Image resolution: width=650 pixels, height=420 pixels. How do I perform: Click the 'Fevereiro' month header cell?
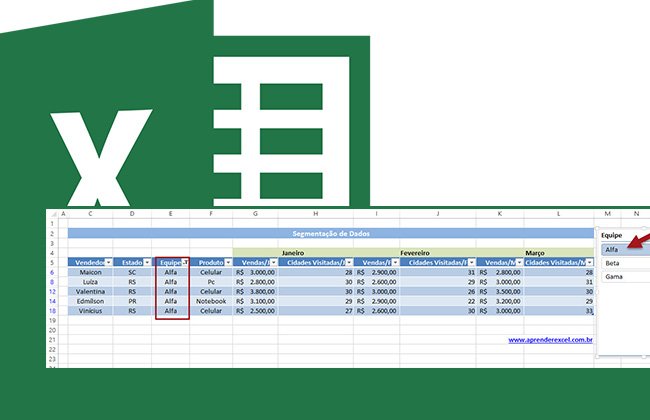(x=415, y=253)
